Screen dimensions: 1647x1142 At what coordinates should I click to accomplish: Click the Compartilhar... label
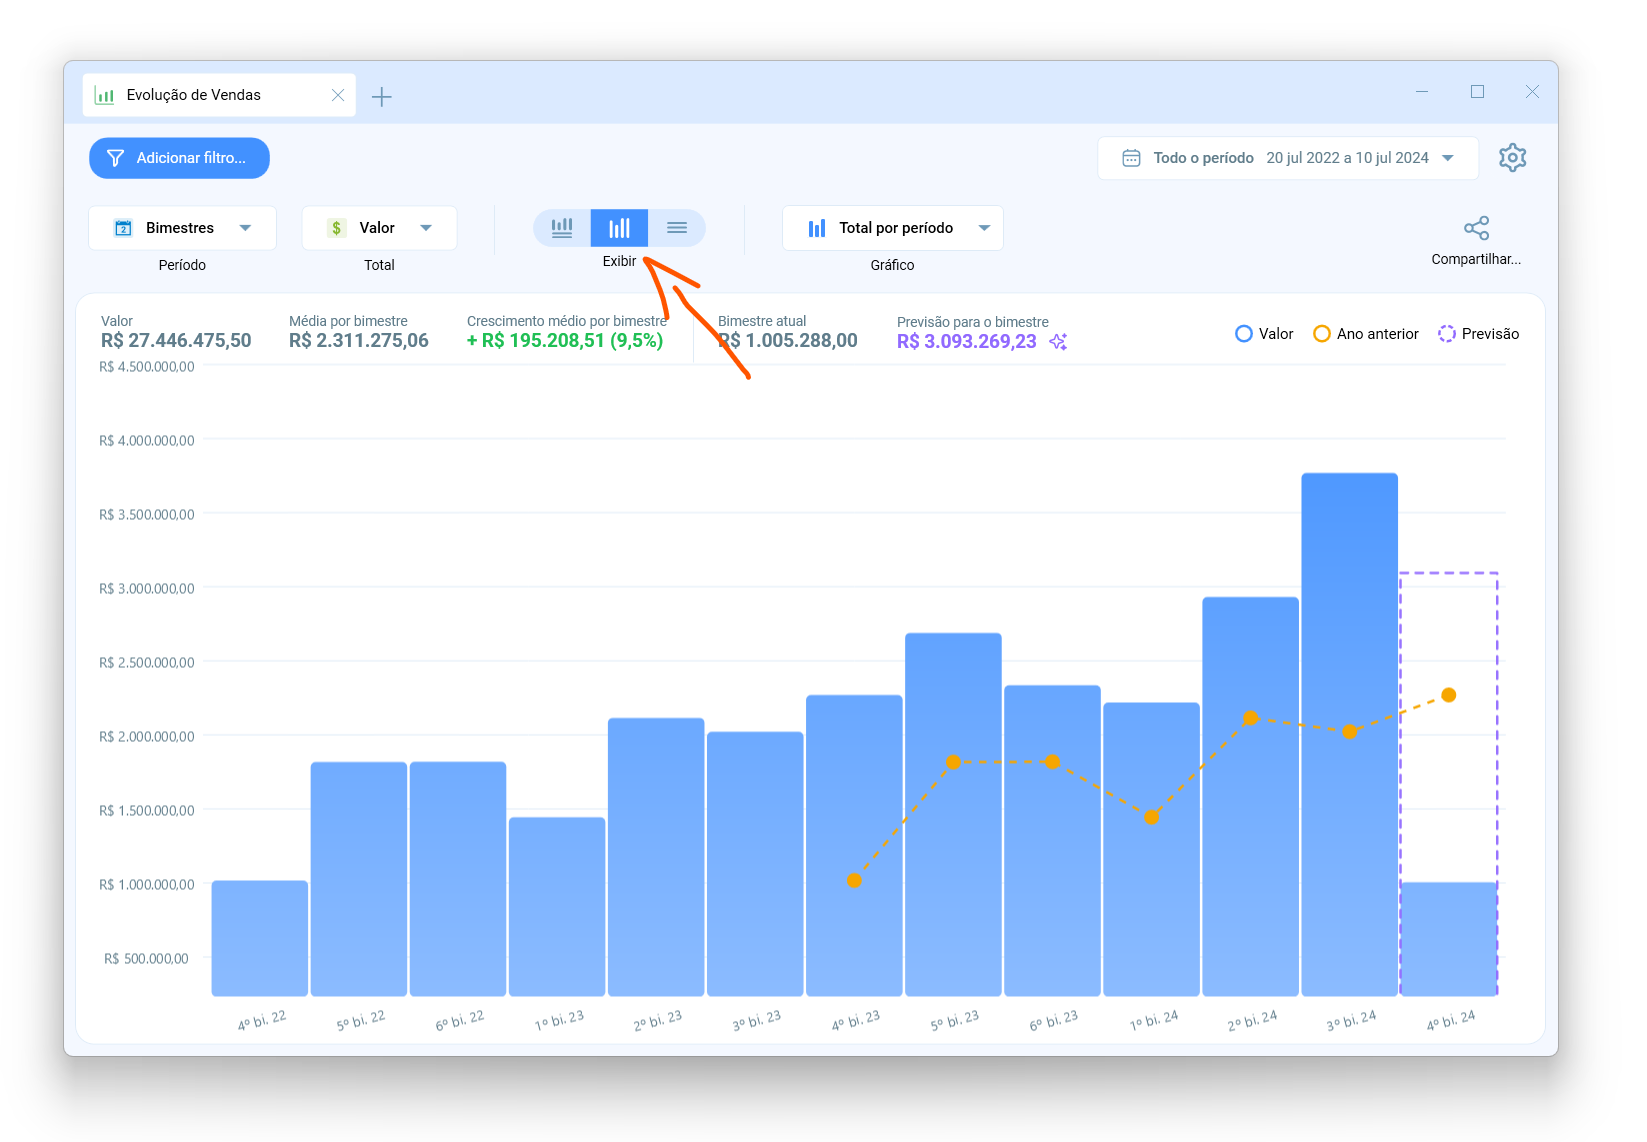tap(1476, 259)
